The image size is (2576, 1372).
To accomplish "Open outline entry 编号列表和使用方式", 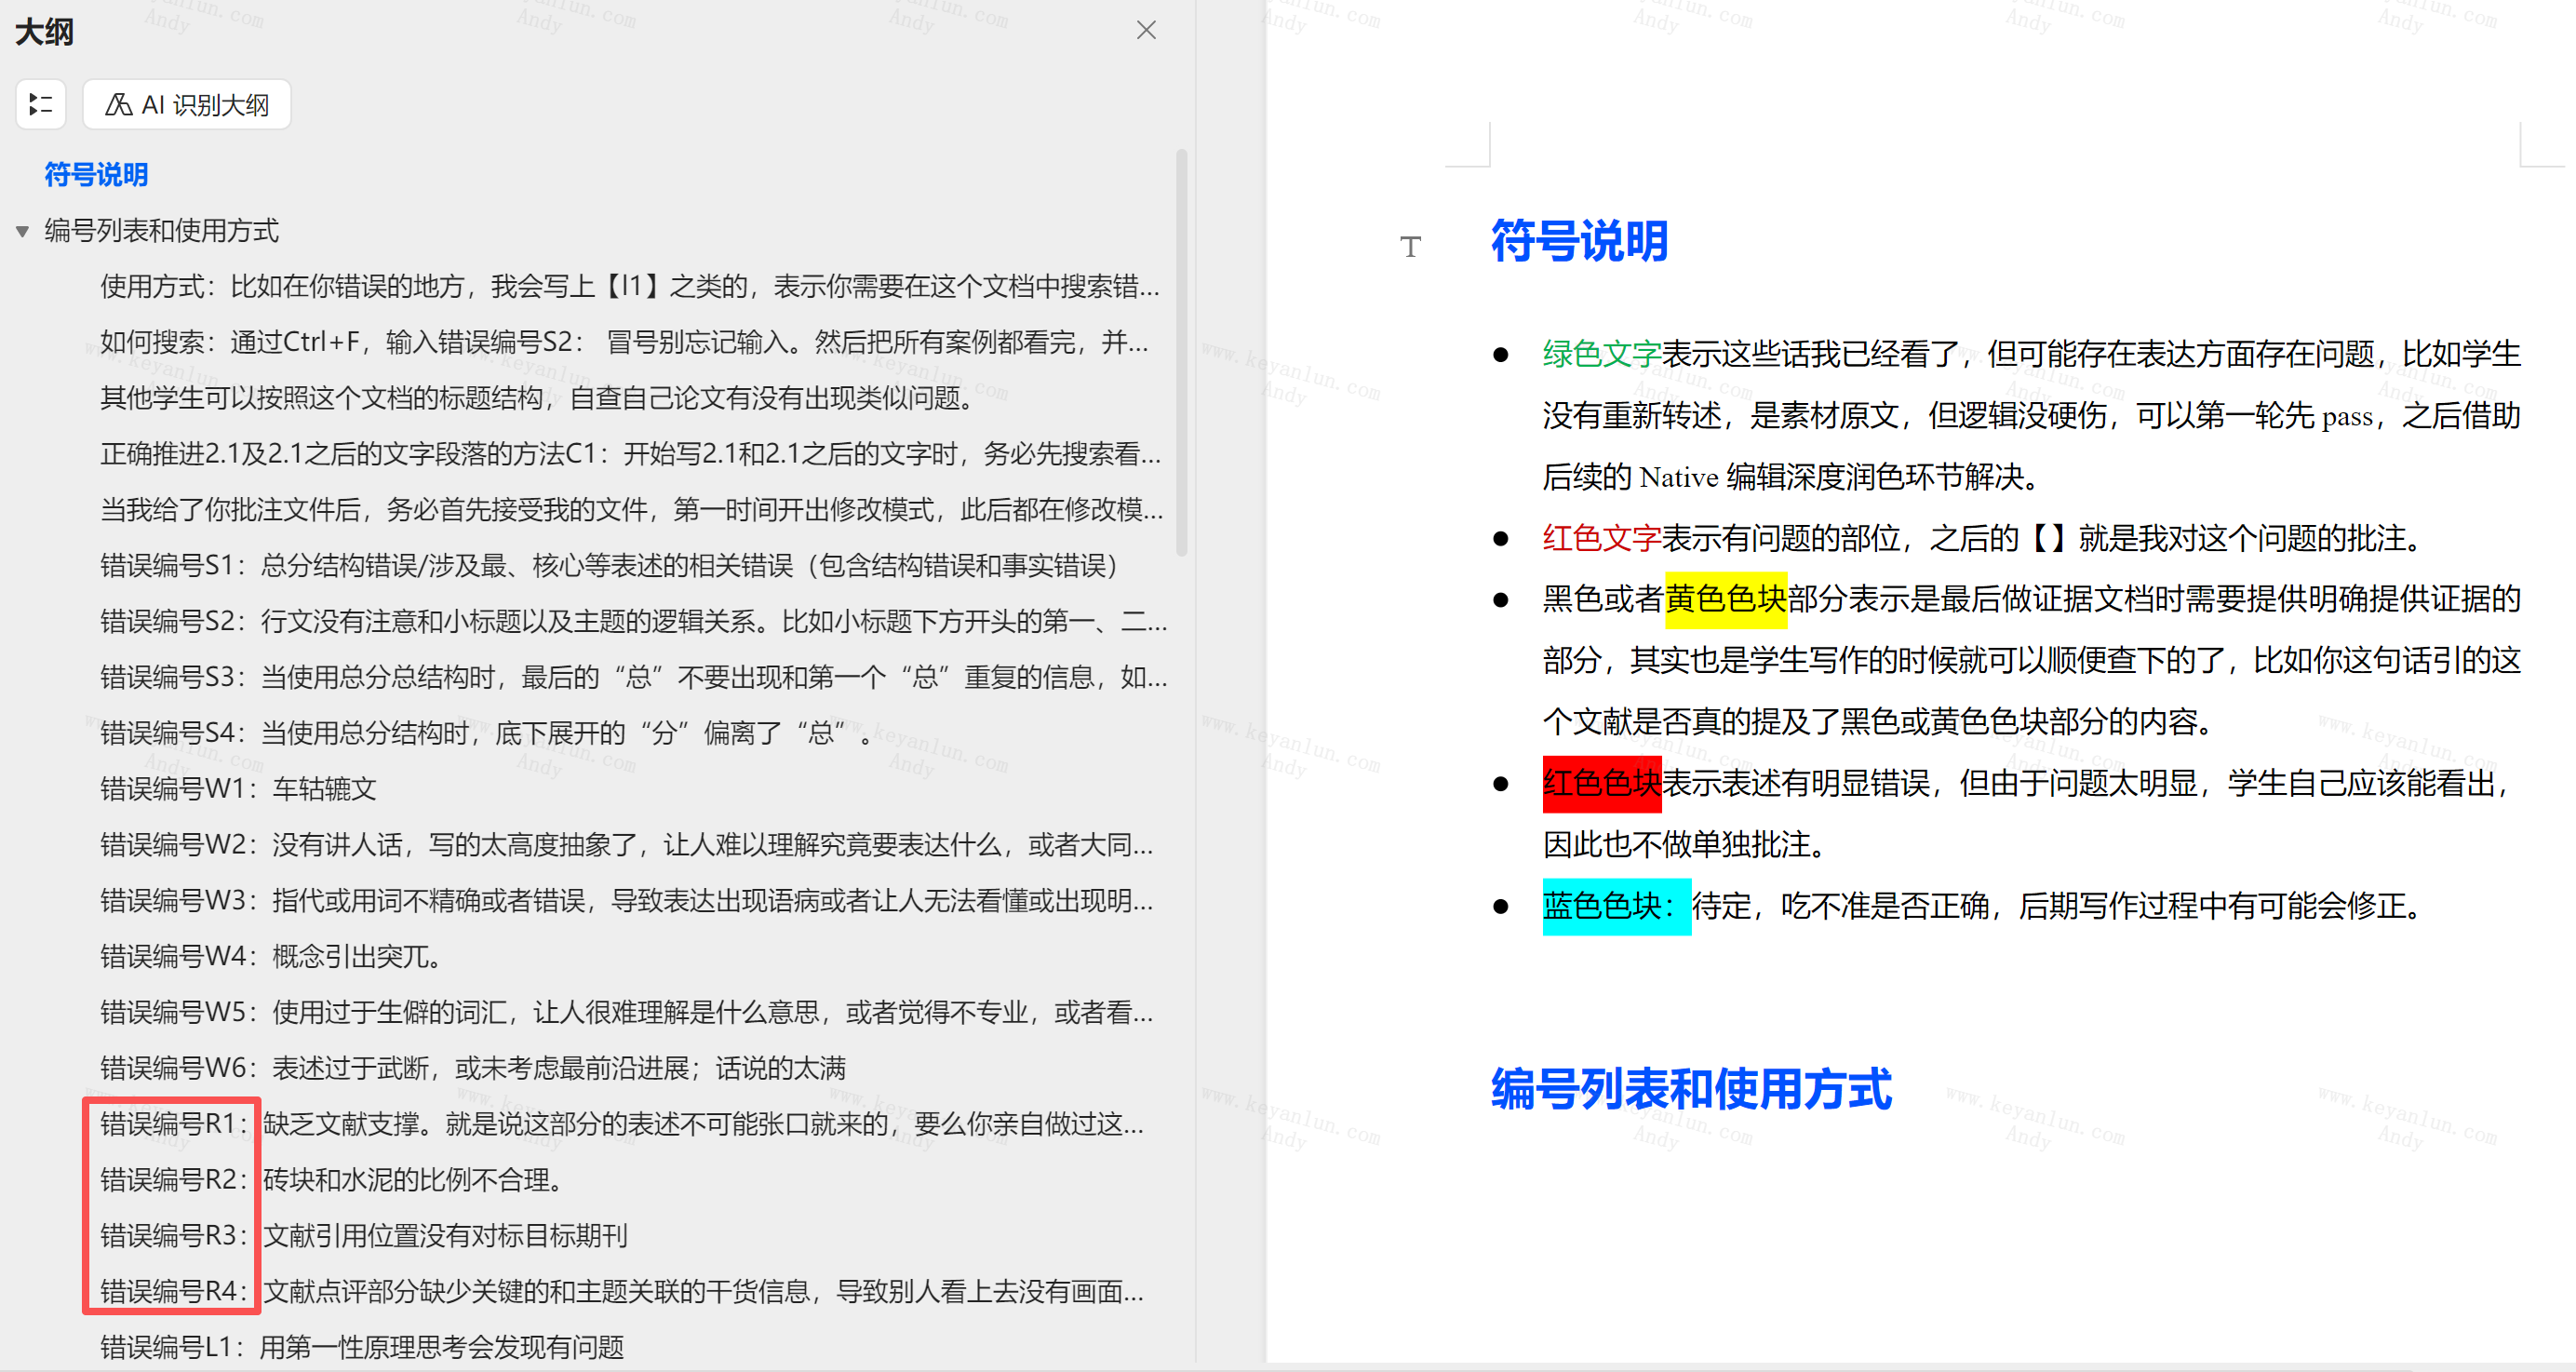I will [162, 231].
